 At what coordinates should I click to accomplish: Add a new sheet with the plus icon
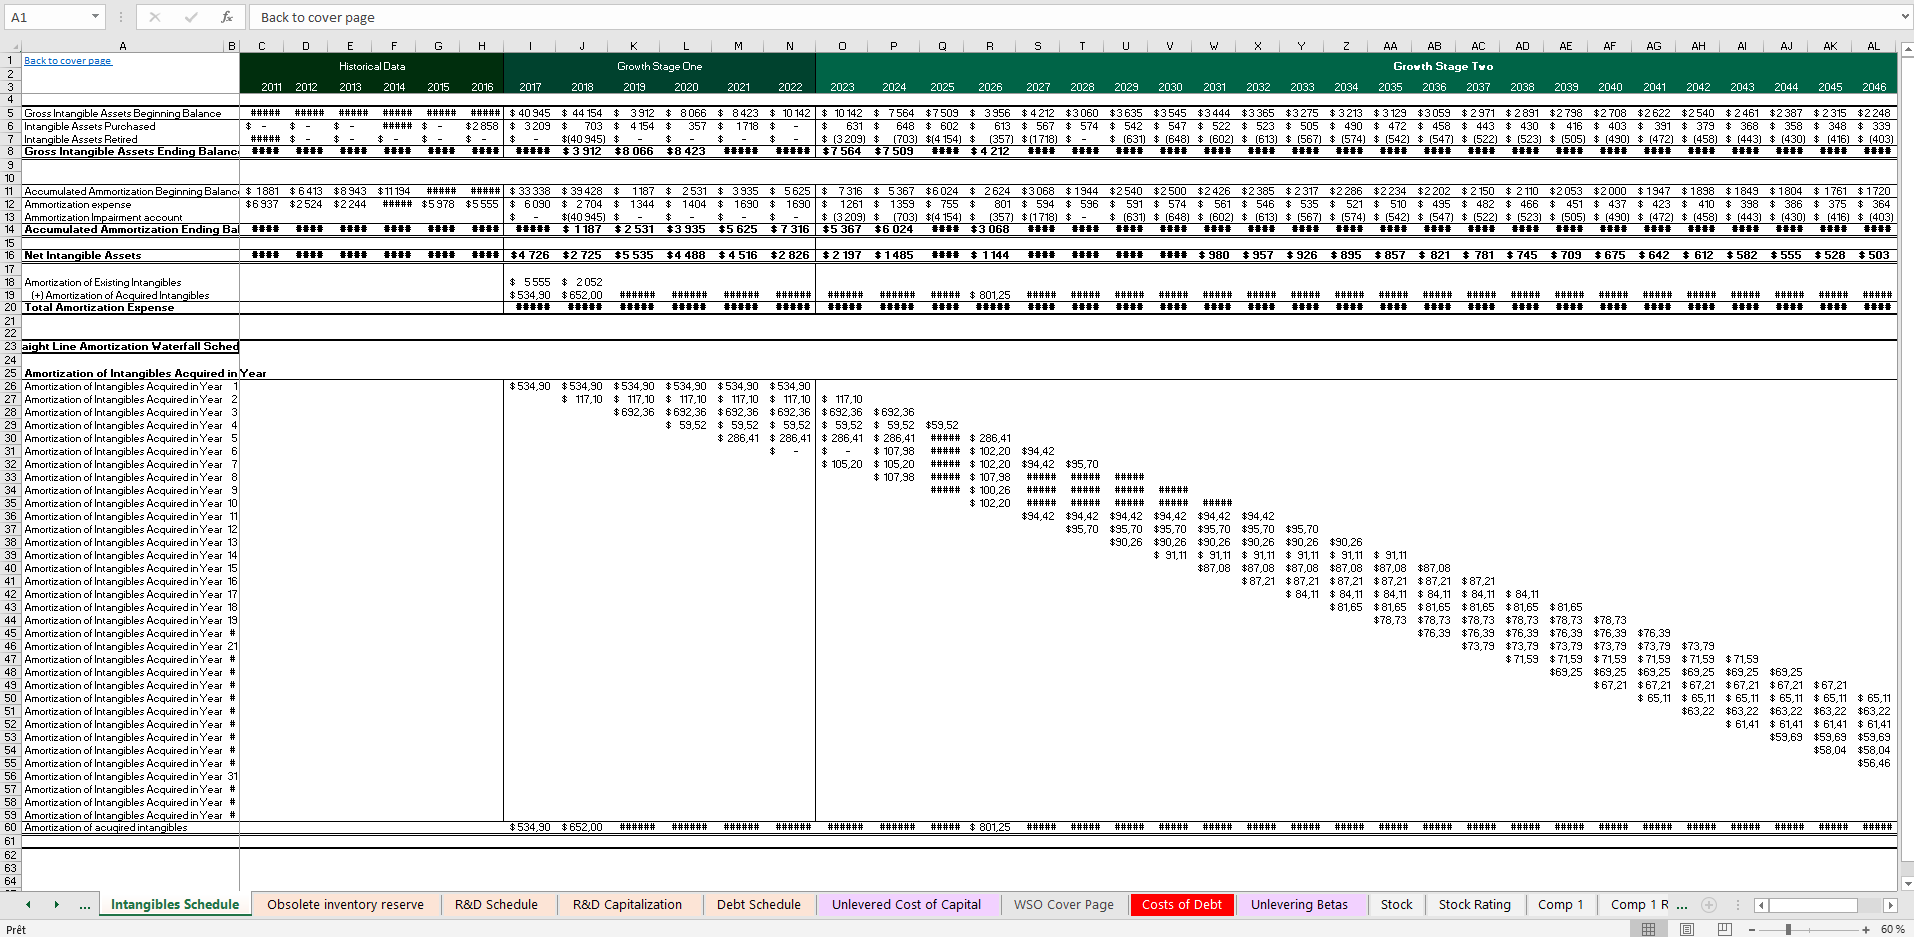[x=1709, y=905]
